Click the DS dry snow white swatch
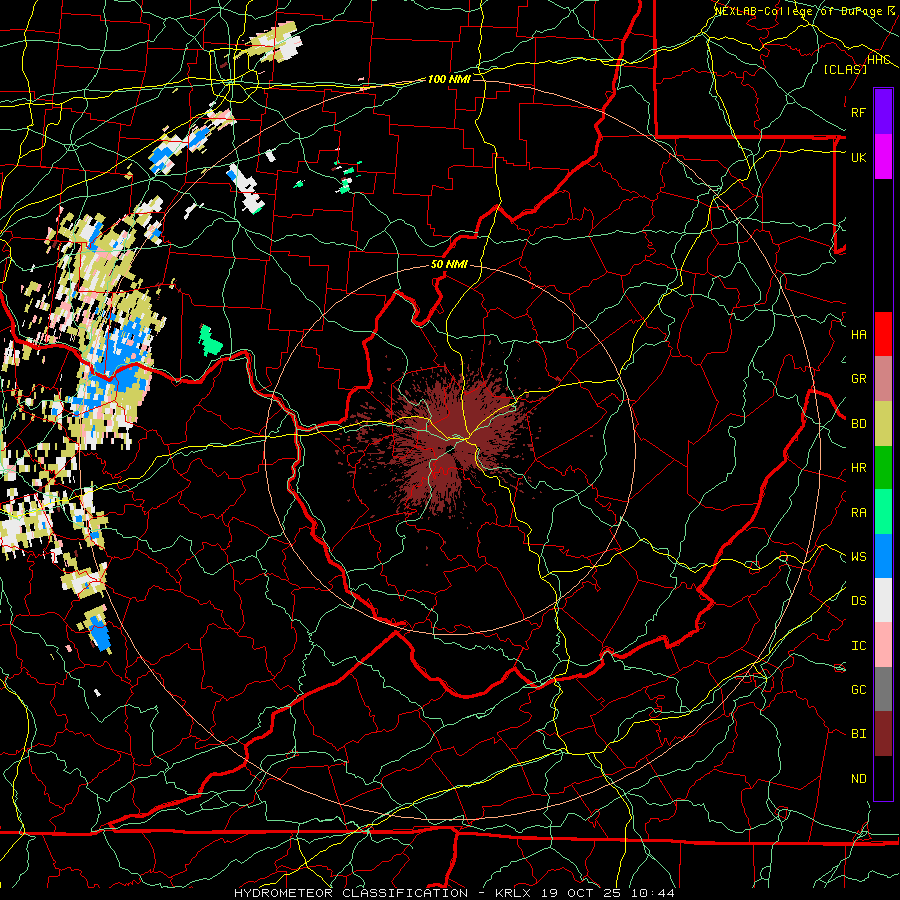This screenshot has width=900, height=900. coord(883,600)
